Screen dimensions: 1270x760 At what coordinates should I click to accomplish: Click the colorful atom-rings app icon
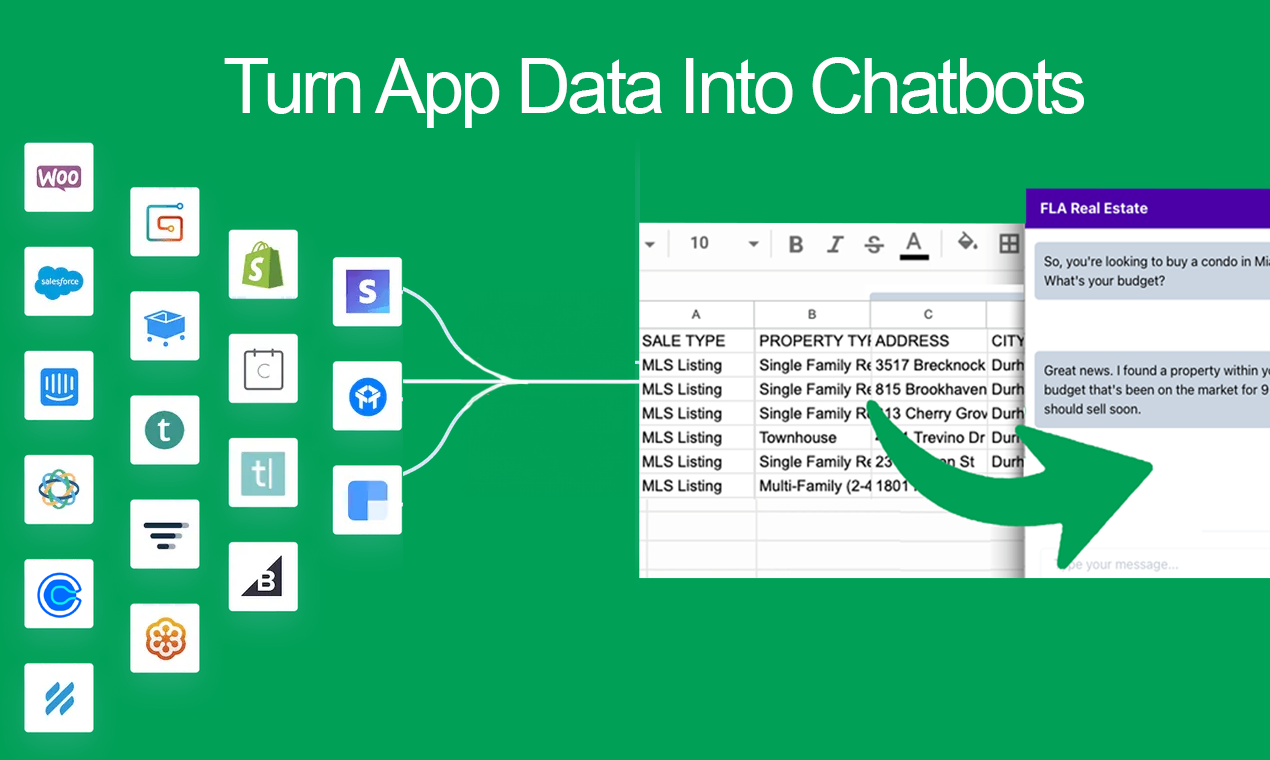tap(59, 489)
